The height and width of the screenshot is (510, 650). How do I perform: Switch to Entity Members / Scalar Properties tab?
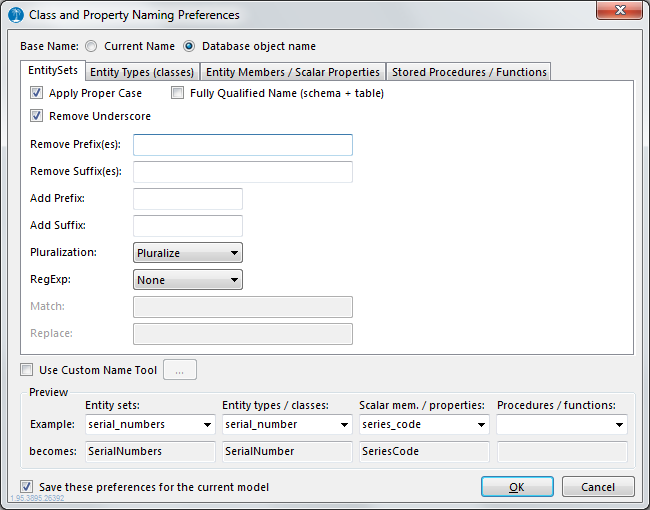pos(293,72)
